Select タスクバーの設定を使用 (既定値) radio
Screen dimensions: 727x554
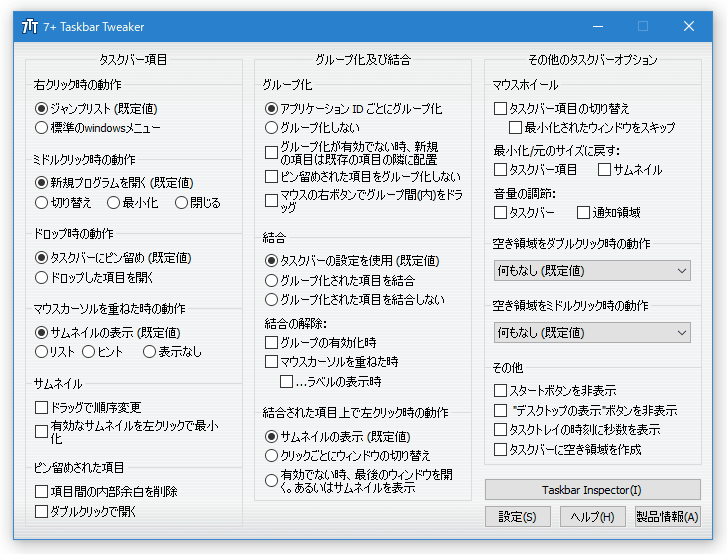pos(271,261)
